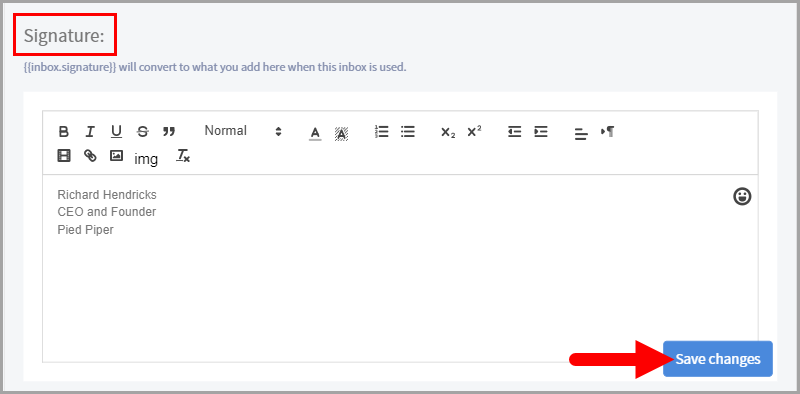Create a numbered list
800x394 pixels.
pyautogui.click(x=381, y=132)
